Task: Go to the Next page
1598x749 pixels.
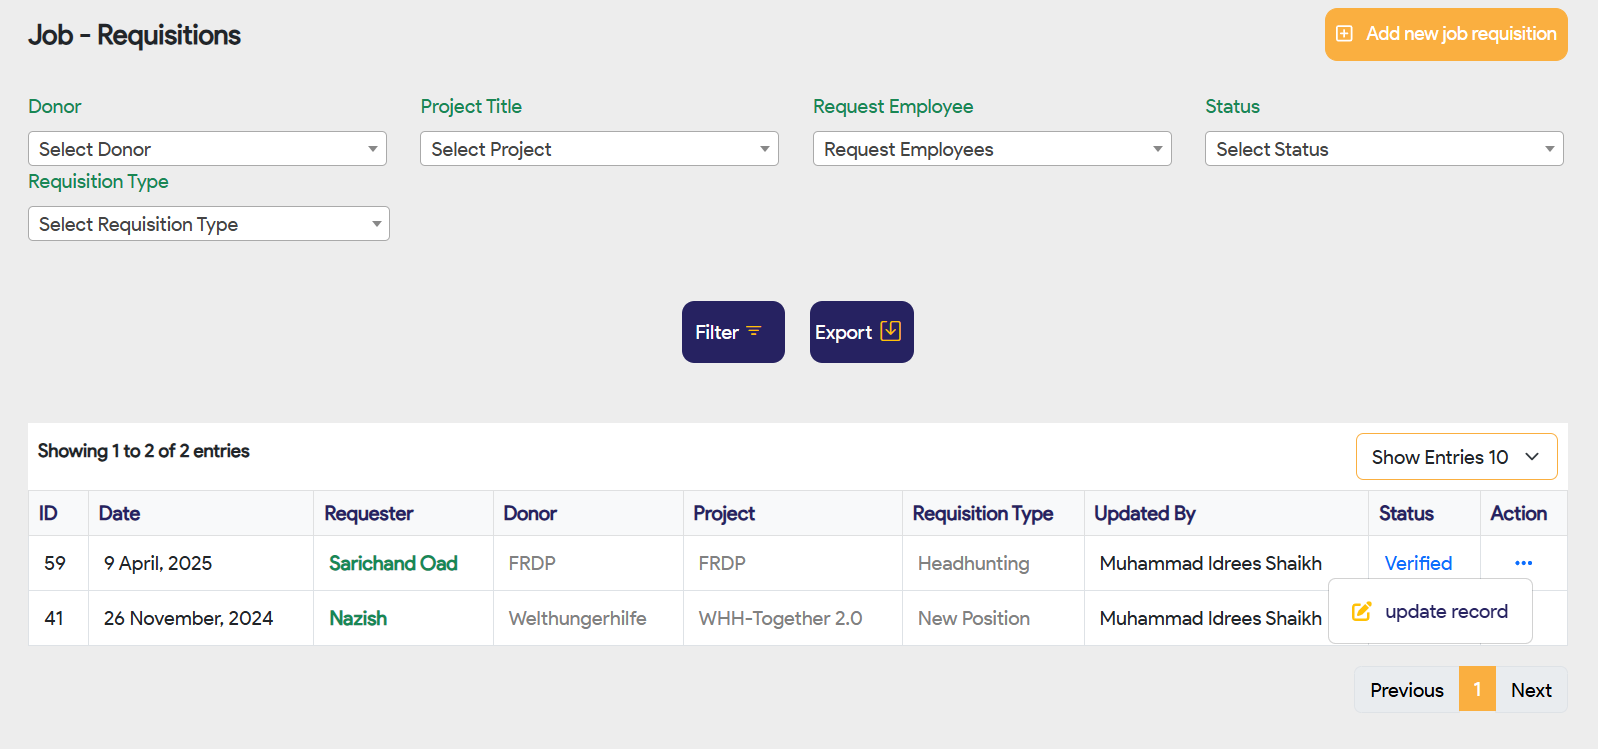Action: click(x=1531, y=690)
